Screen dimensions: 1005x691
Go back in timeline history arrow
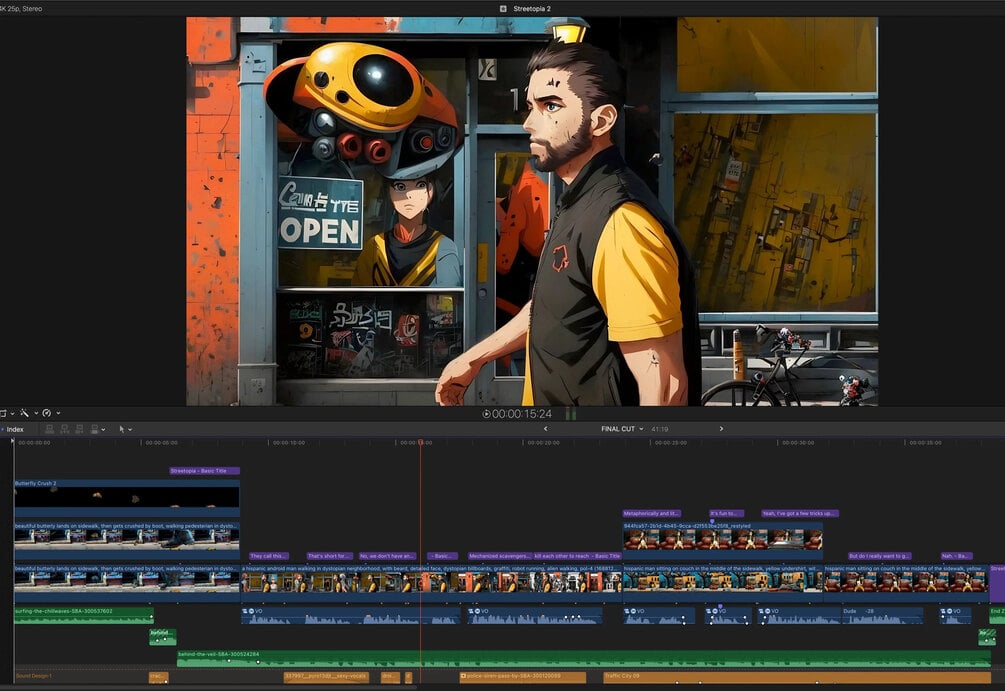(545, 429)
